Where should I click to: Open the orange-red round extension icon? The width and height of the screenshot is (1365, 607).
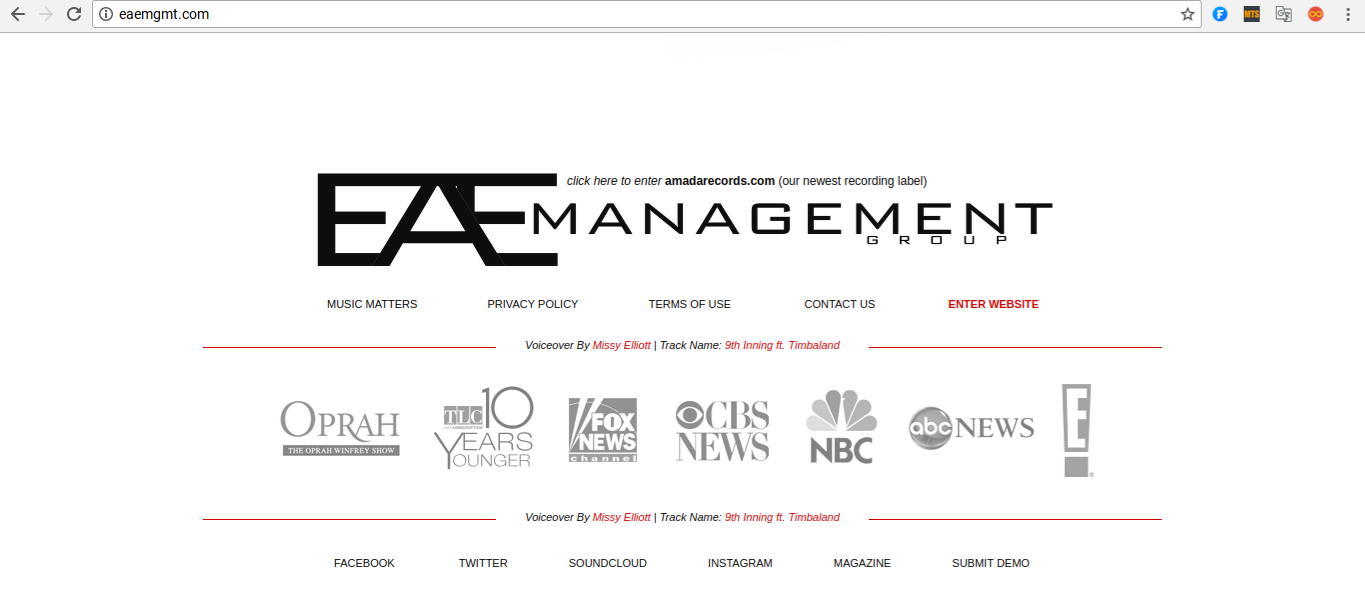point(1316,14)
